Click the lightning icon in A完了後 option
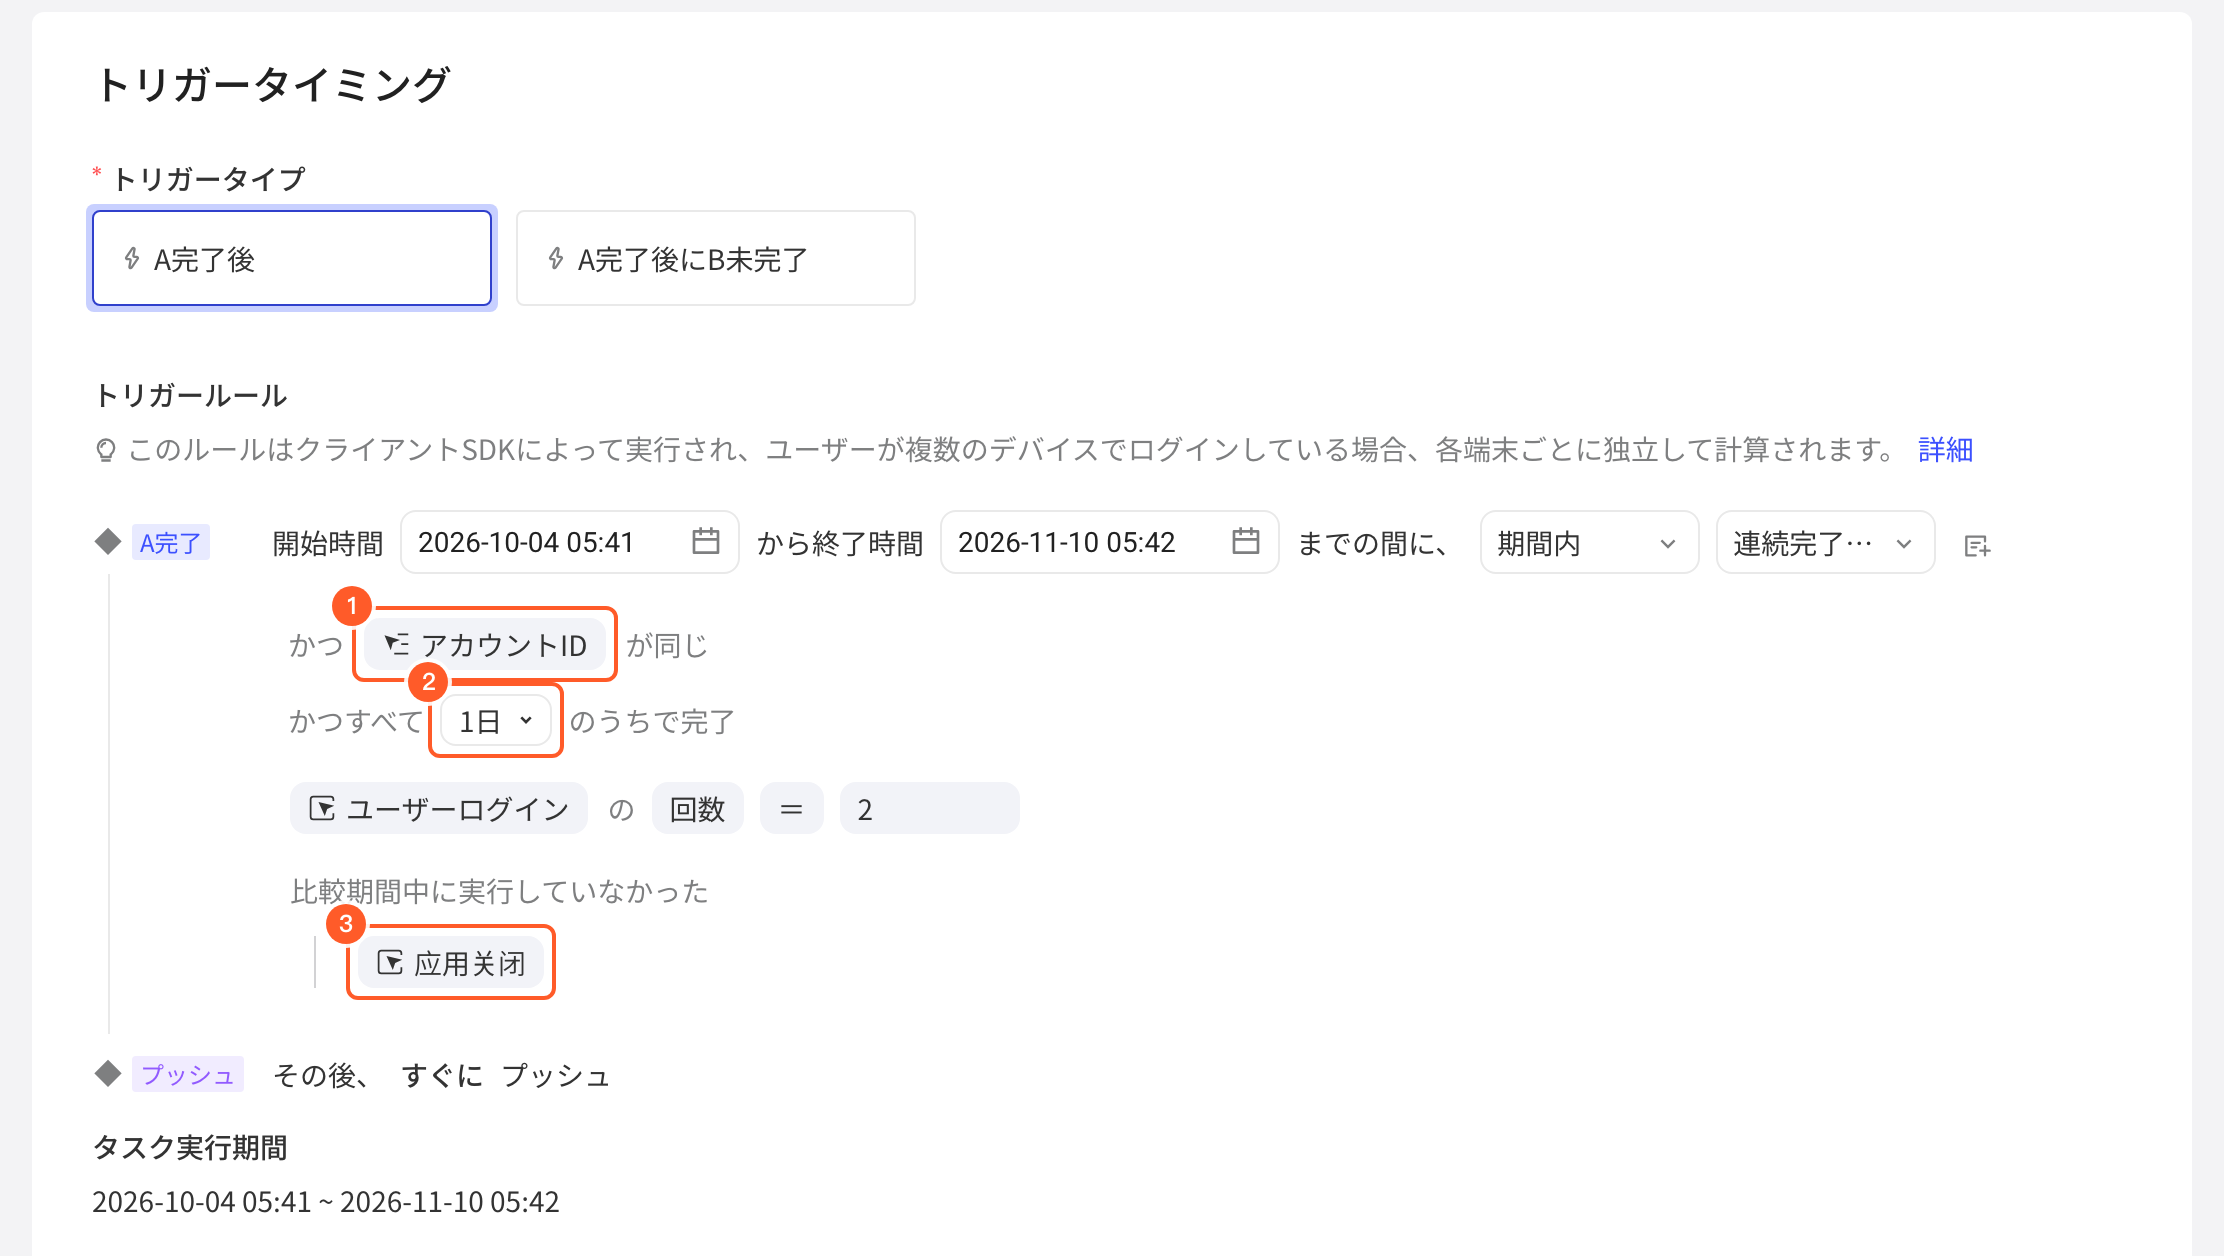 [131, 259]
